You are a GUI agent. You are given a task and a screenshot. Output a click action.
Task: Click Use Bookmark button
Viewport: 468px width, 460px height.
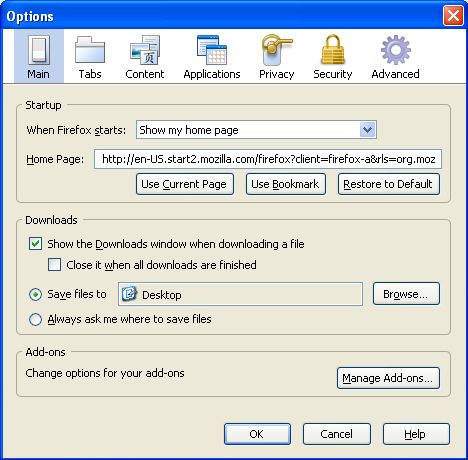click(x=286, y=184)
